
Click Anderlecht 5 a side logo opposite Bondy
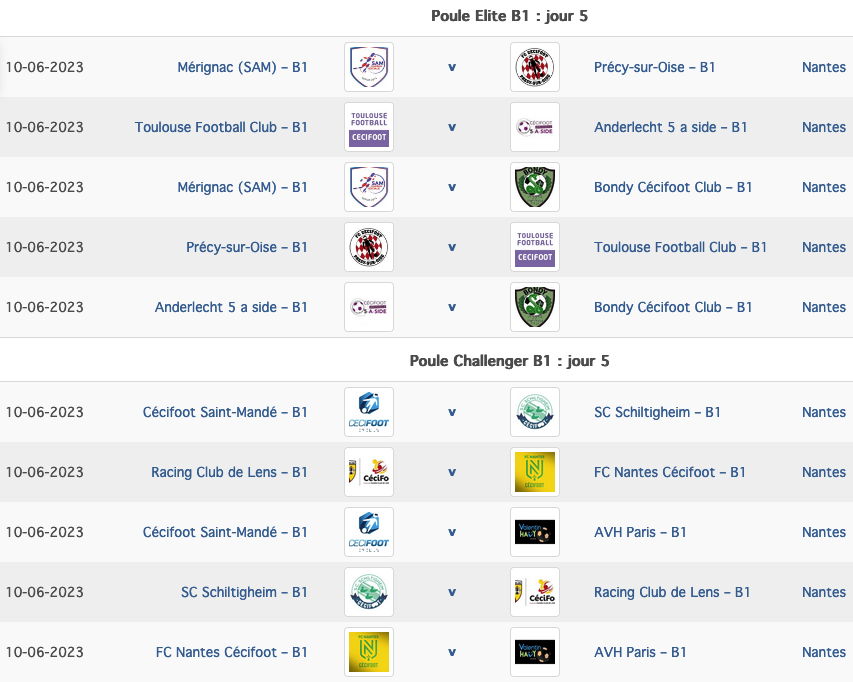369,307
